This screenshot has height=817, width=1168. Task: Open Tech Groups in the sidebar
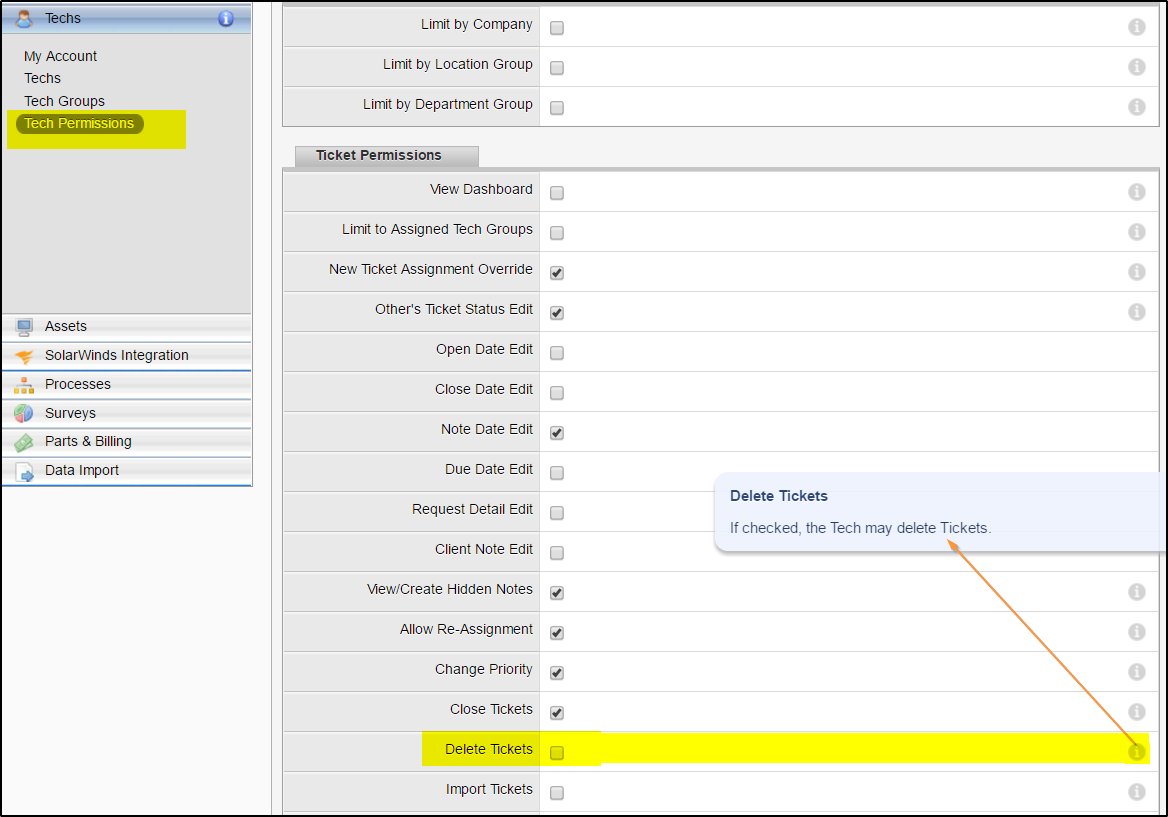click(x=64, y=101)
